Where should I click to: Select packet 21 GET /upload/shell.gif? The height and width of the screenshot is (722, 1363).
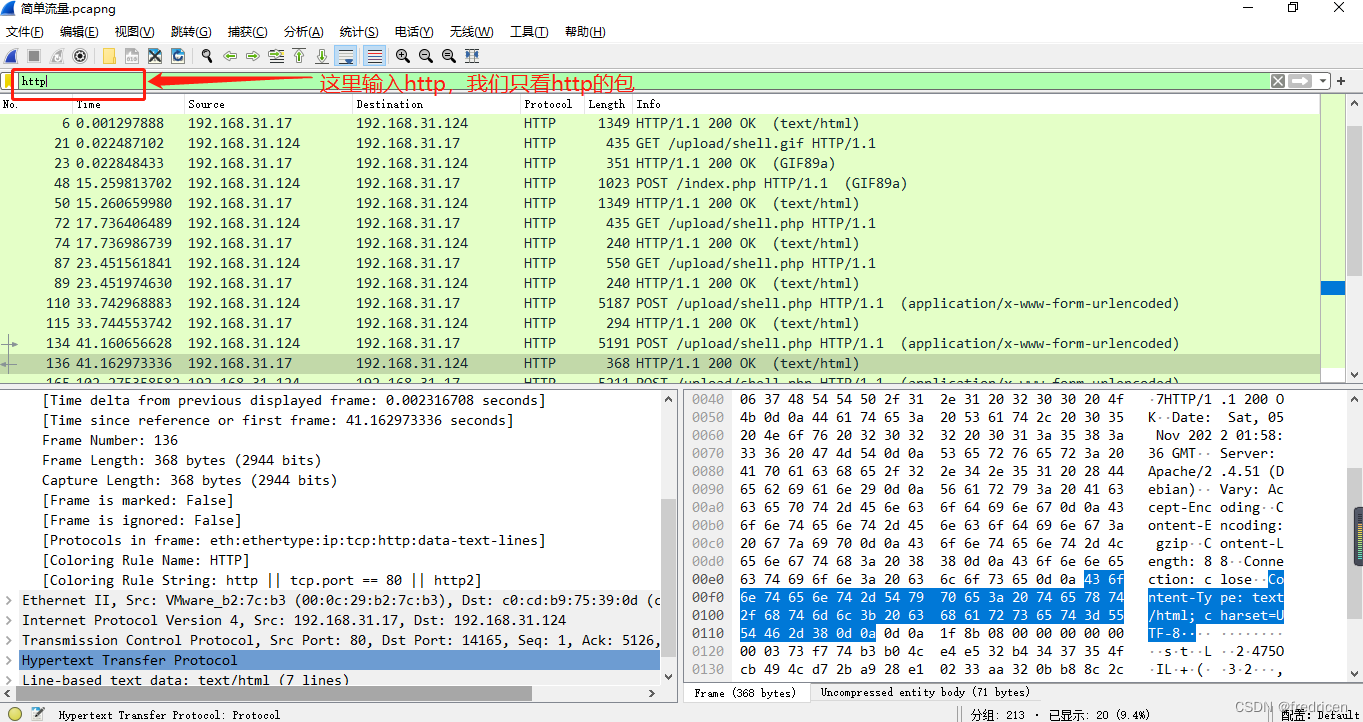pos(659,143)
